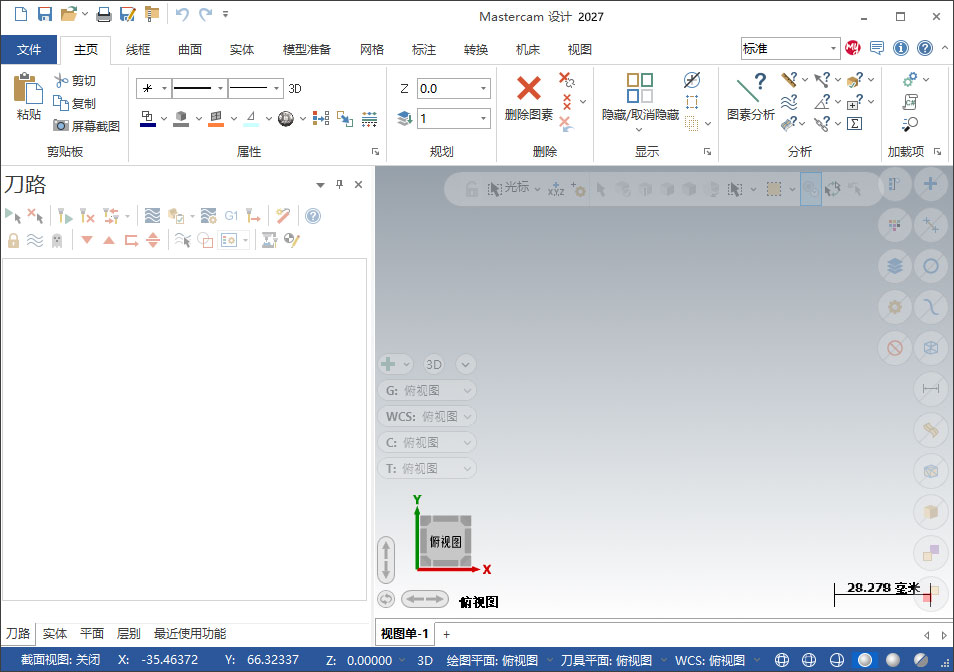The width and height of the screenshot is (954, 672).
Task: Click the New file icon
Action: click(x=21, y=14)
